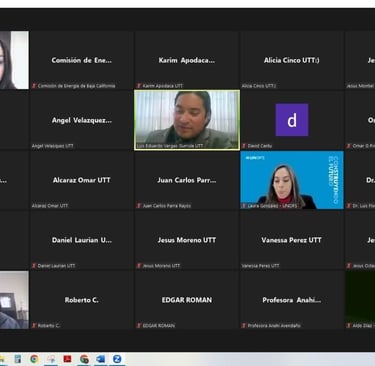
Task: Click the small 'Comisión de Energía de Baja California' label
Action: point(76,86)
